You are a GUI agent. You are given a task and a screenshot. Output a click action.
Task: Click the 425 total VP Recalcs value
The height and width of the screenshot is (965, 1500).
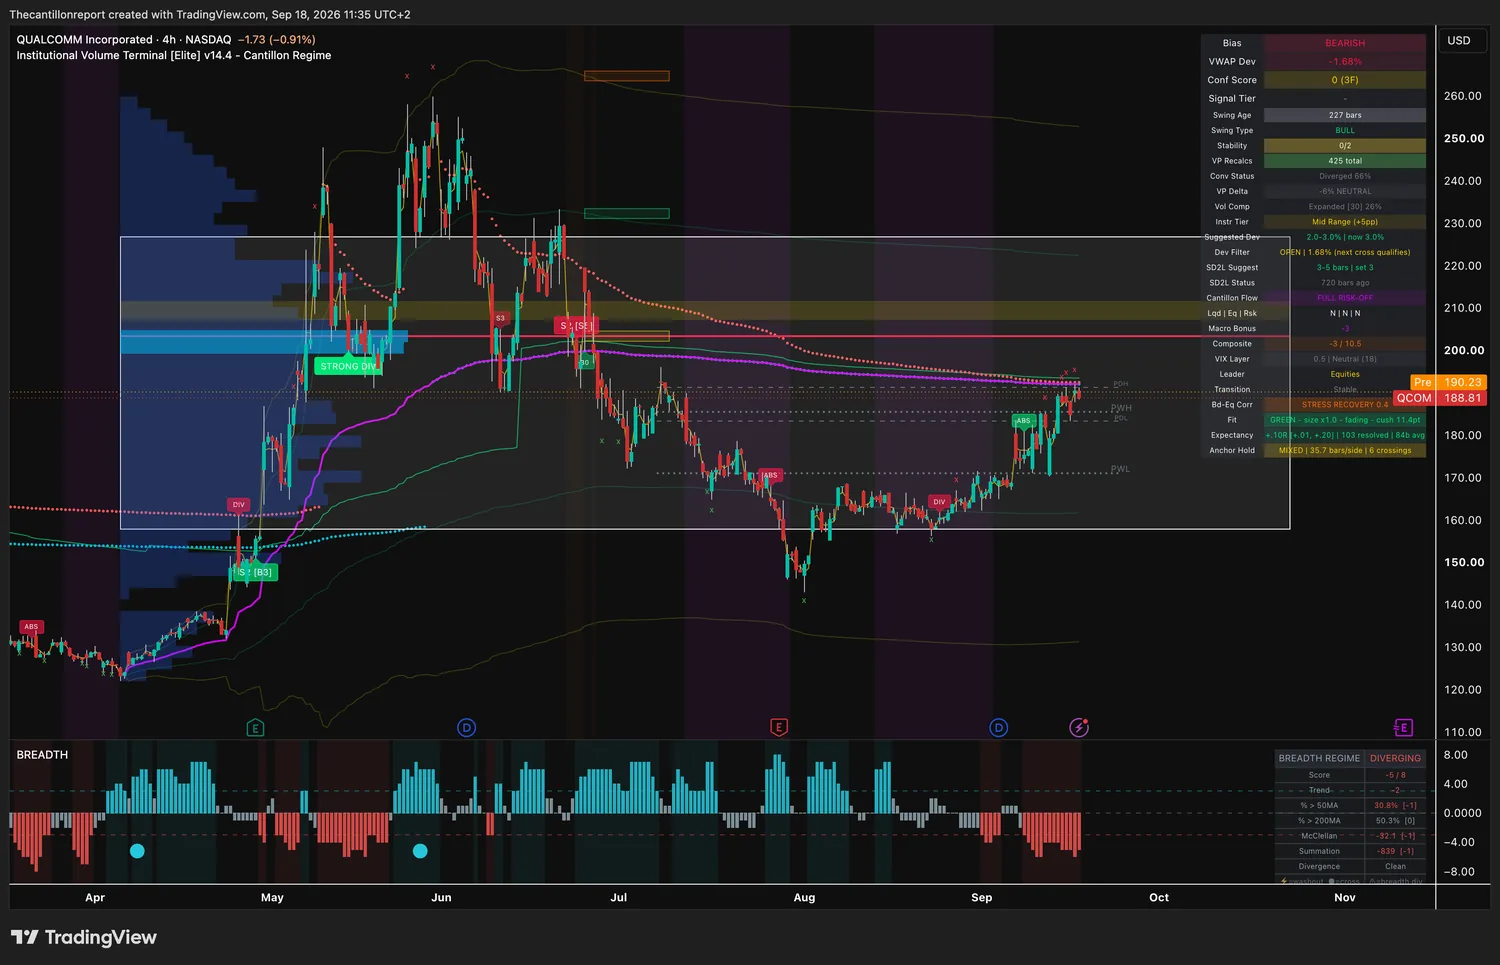1345,161
